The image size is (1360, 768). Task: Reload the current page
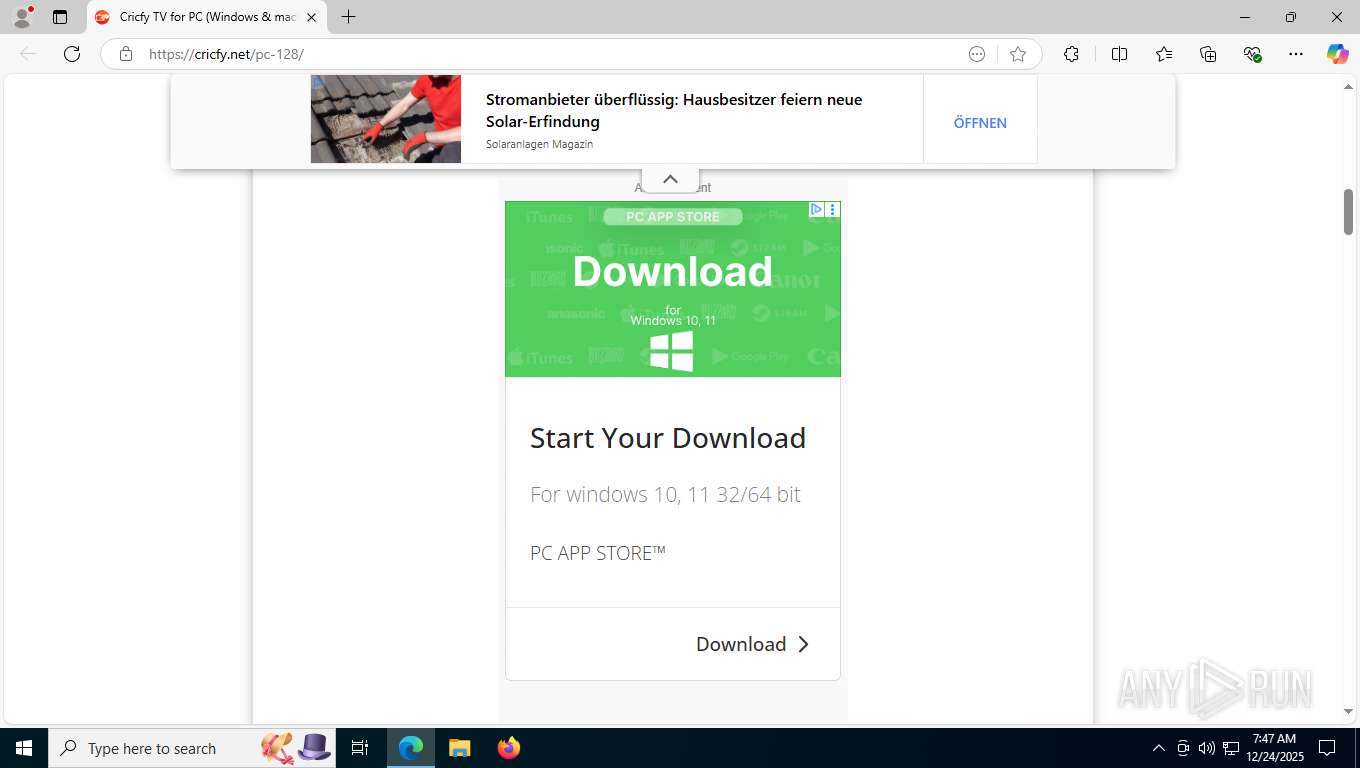[72, 54]
